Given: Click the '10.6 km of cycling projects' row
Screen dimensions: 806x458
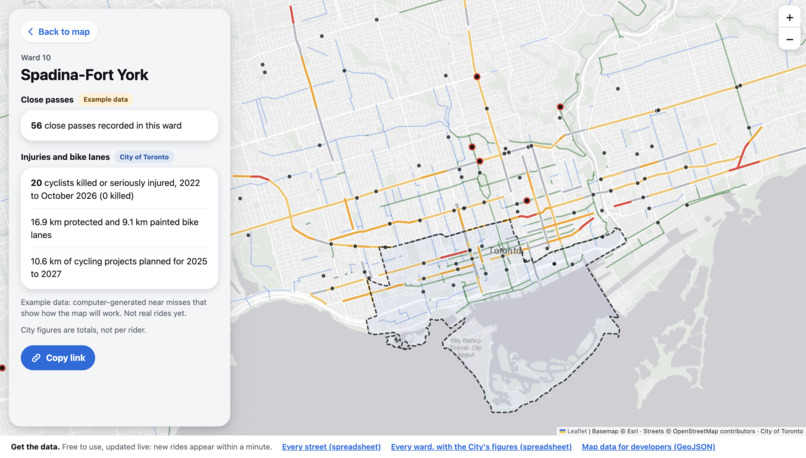Looking at the screenshot, I should click(x=119, y=267).
